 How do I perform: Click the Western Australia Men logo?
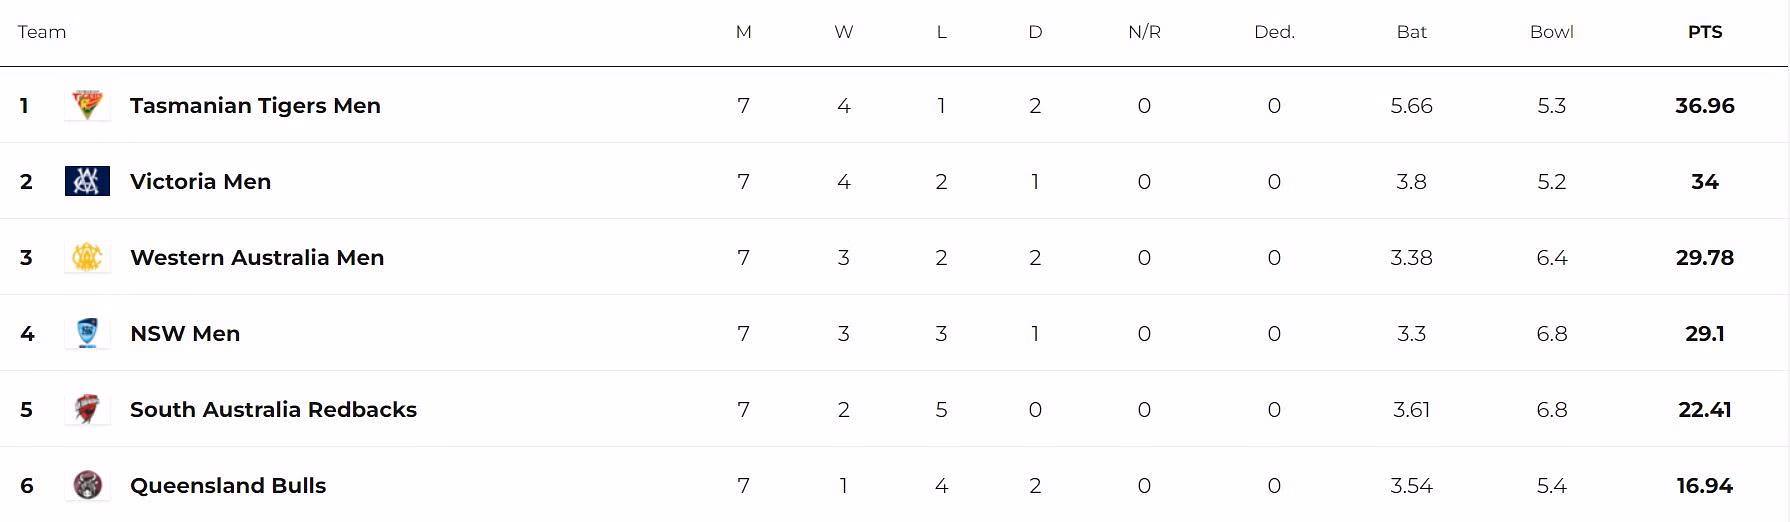coord(87,257)
